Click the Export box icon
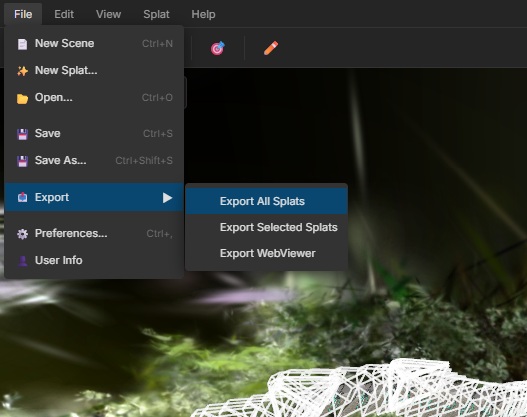Viewport: 527px width, 417px height. [22, 197]
